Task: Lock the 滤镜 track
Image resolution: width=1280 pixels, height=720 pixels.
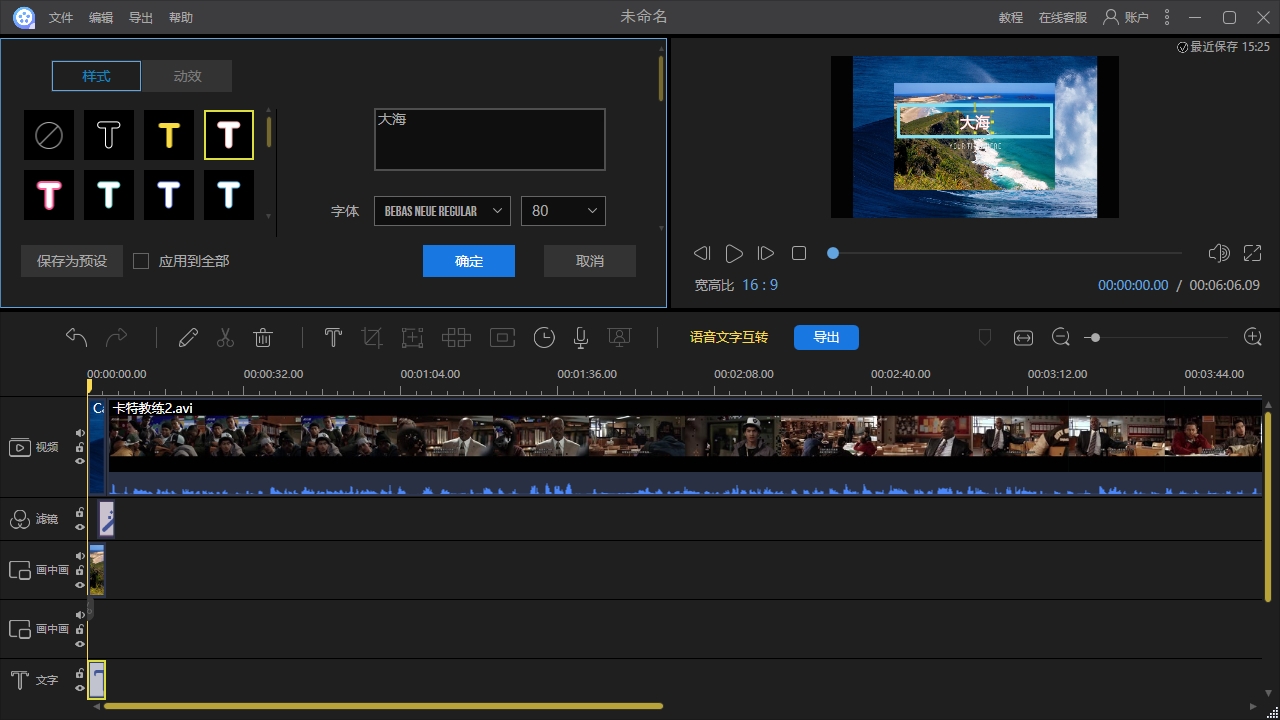Action: click(80, 512)
